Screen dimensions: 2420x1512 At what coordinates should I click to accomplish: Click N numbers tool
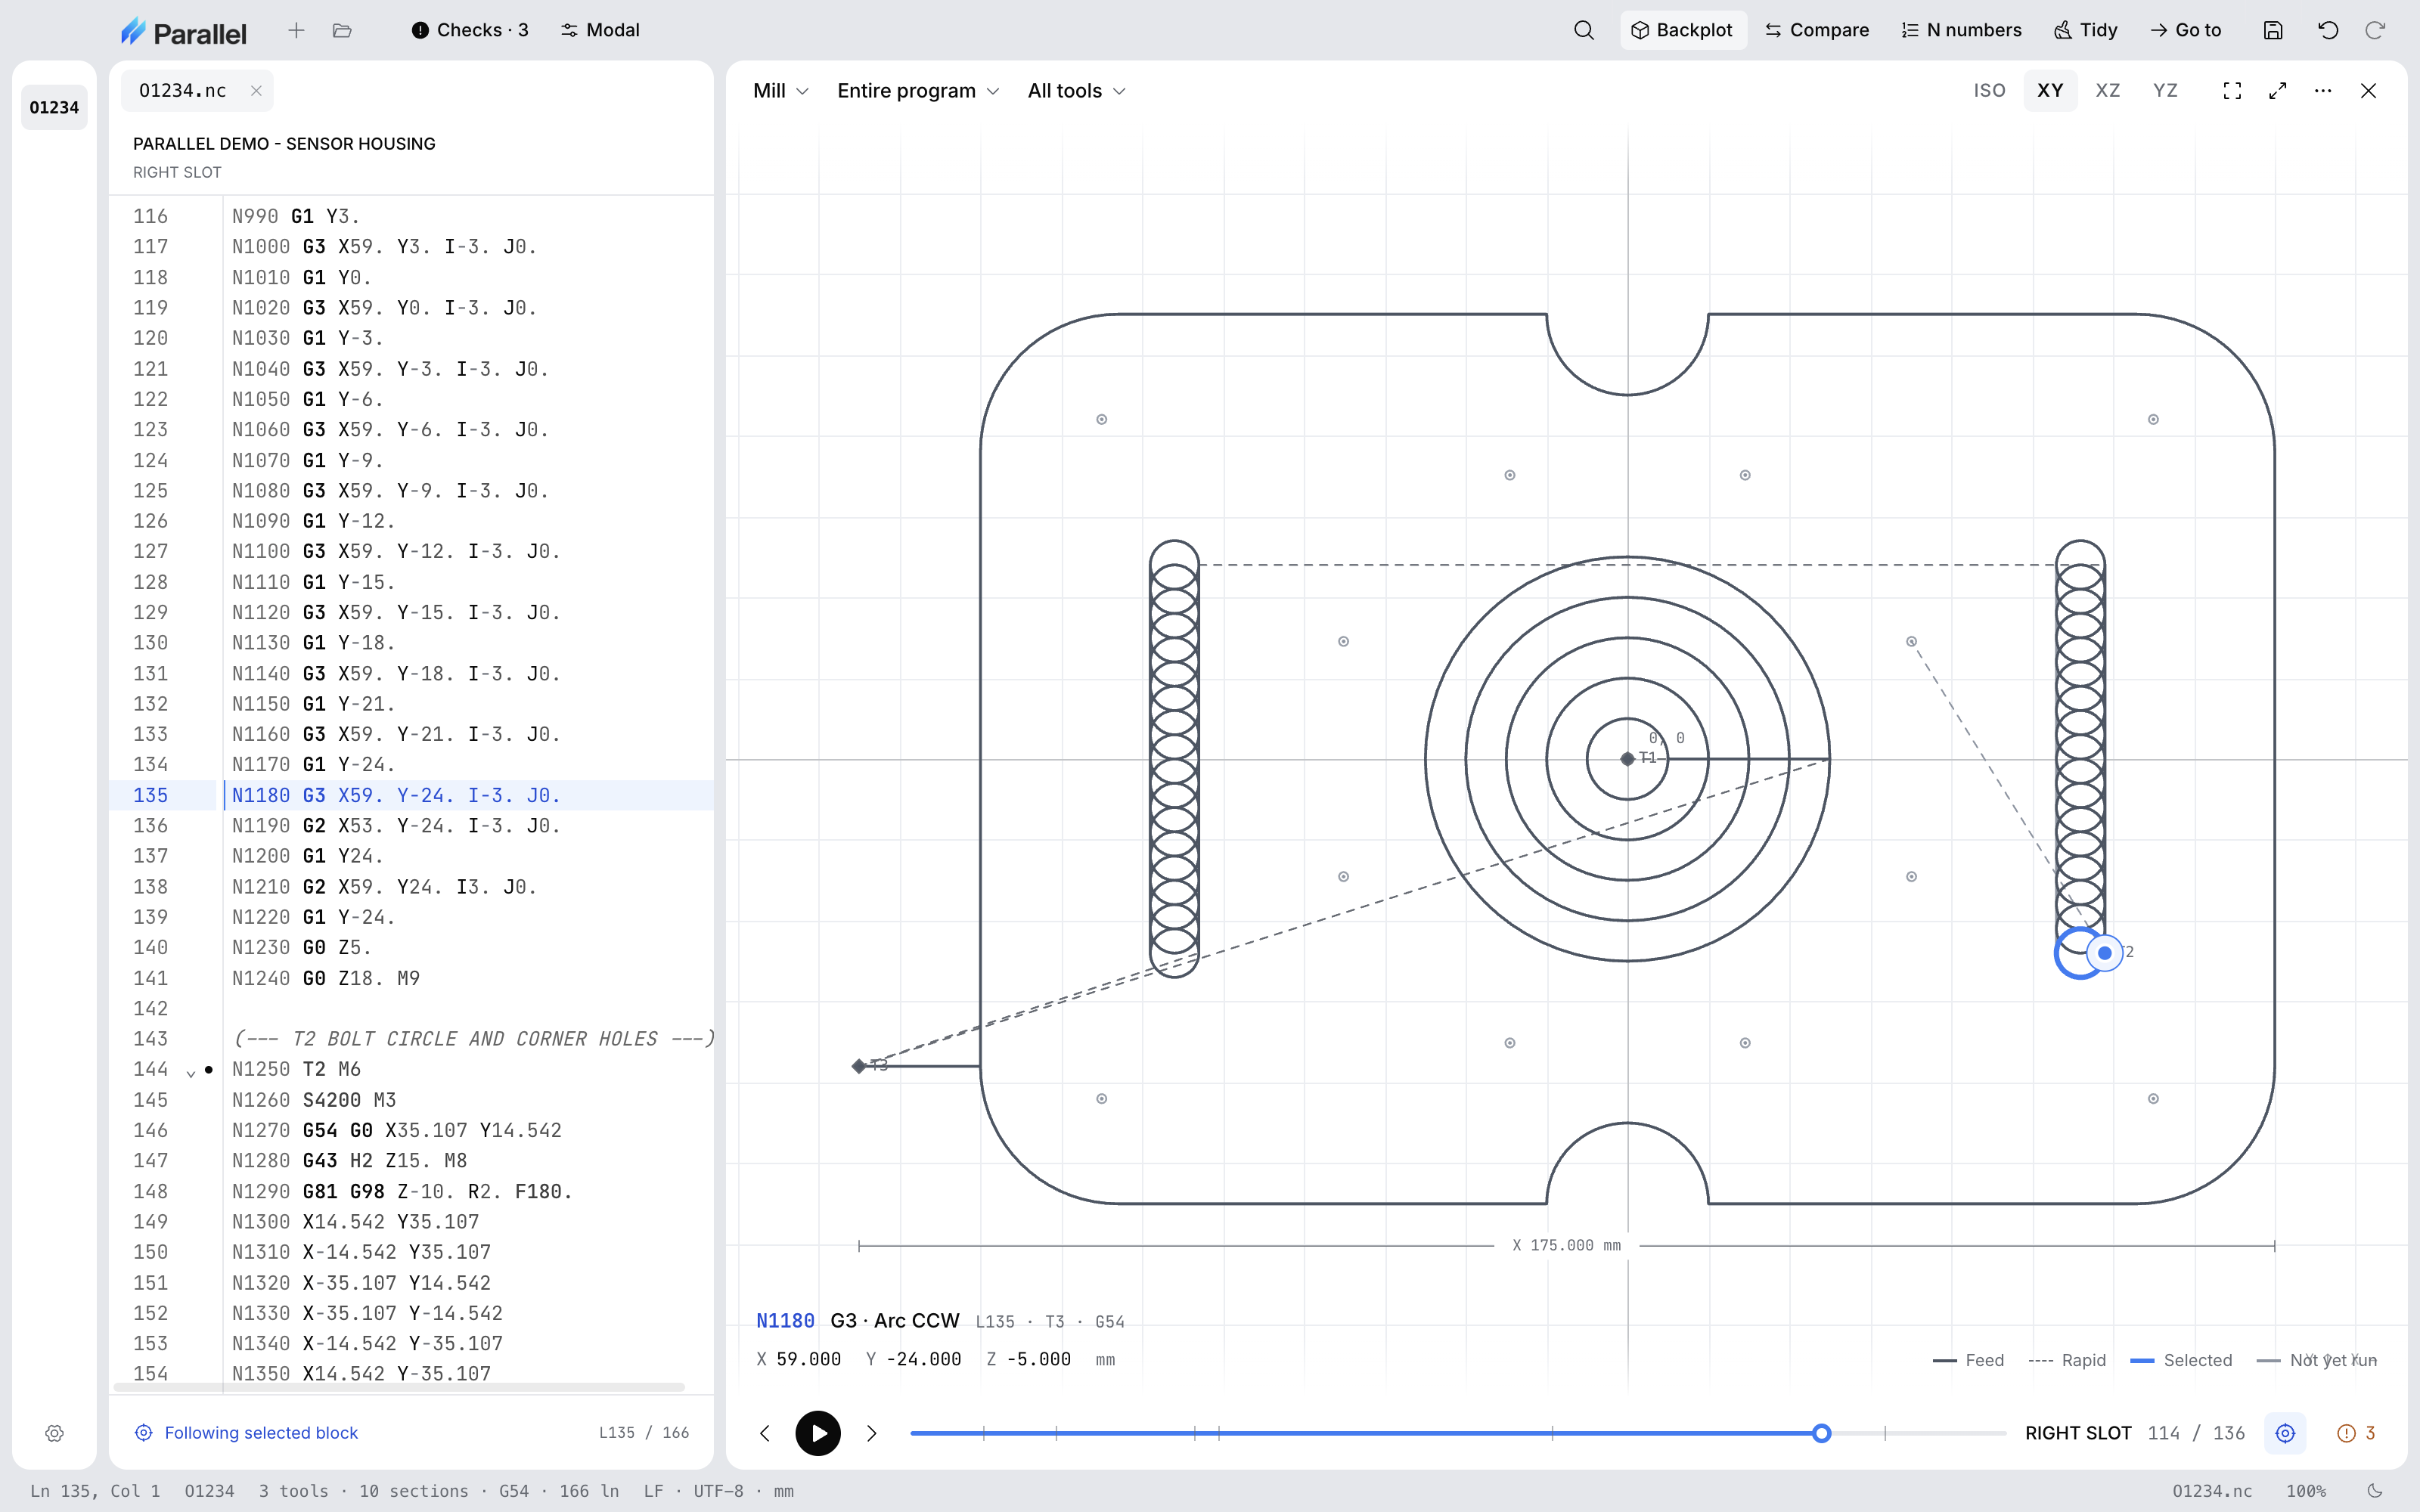pyautogui.click(x=1961, y=31)
